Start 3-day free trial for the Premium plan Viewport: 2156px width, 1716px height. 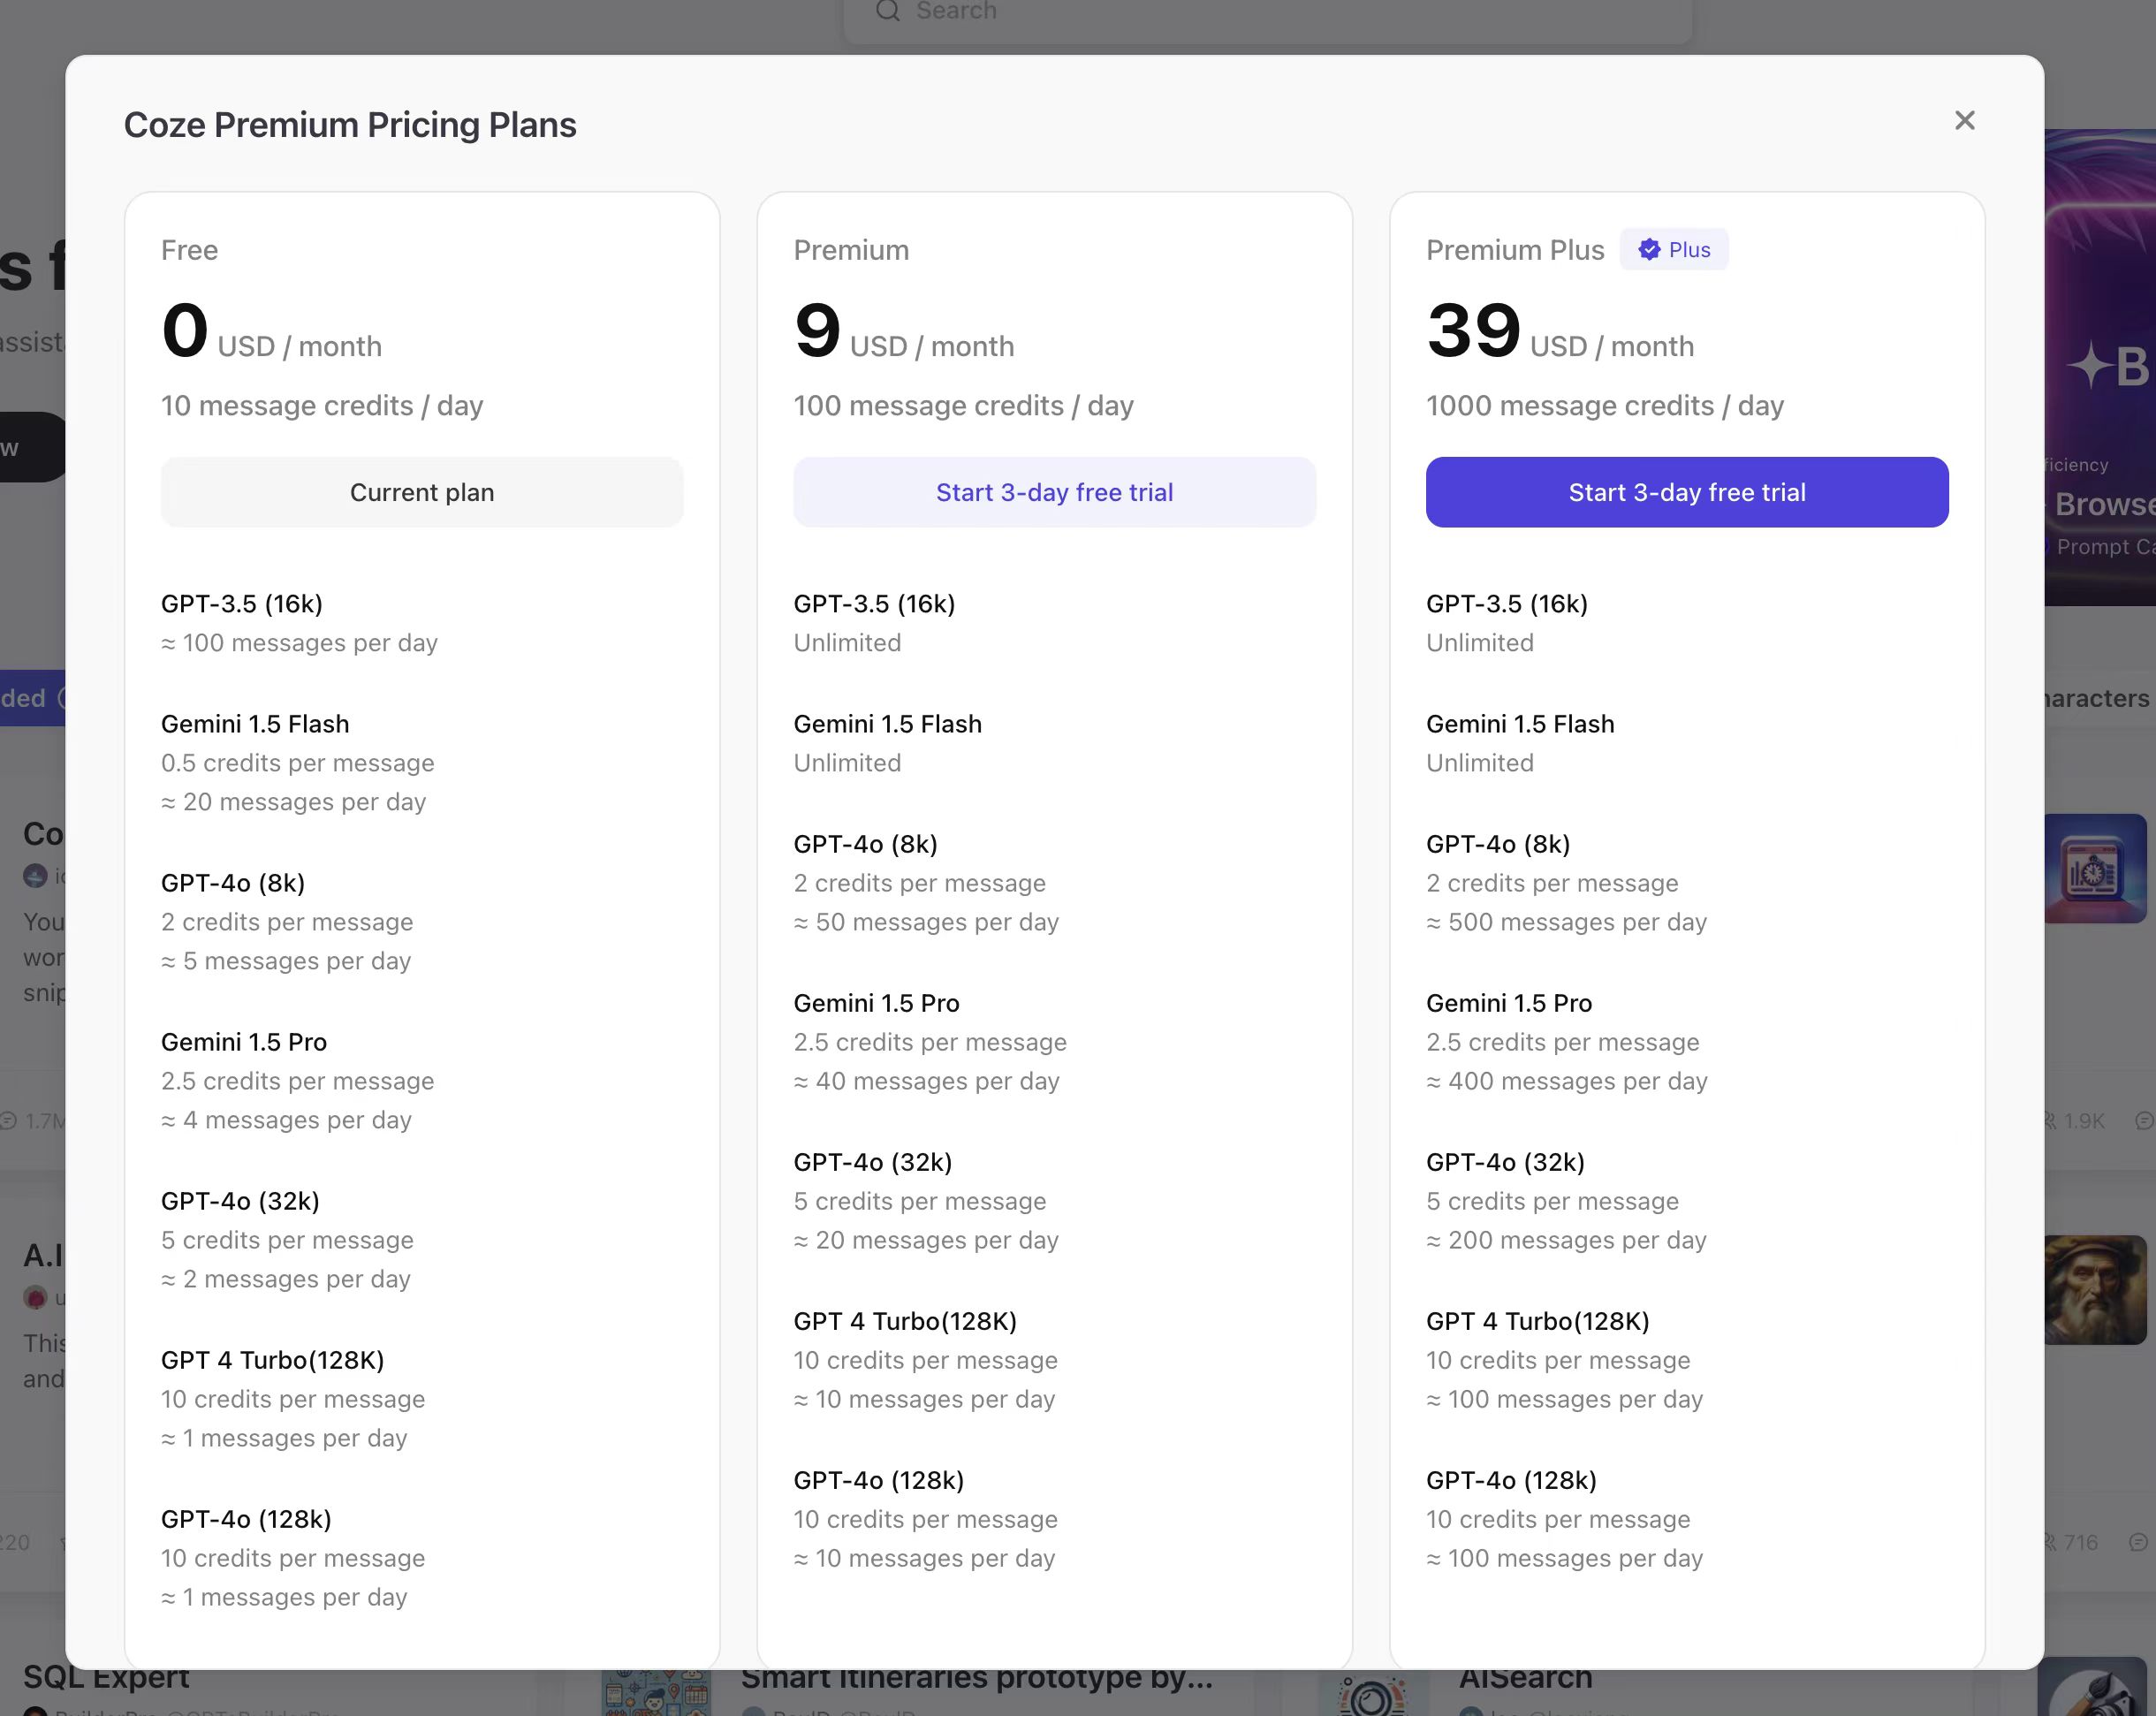(x=1054, y=492)
